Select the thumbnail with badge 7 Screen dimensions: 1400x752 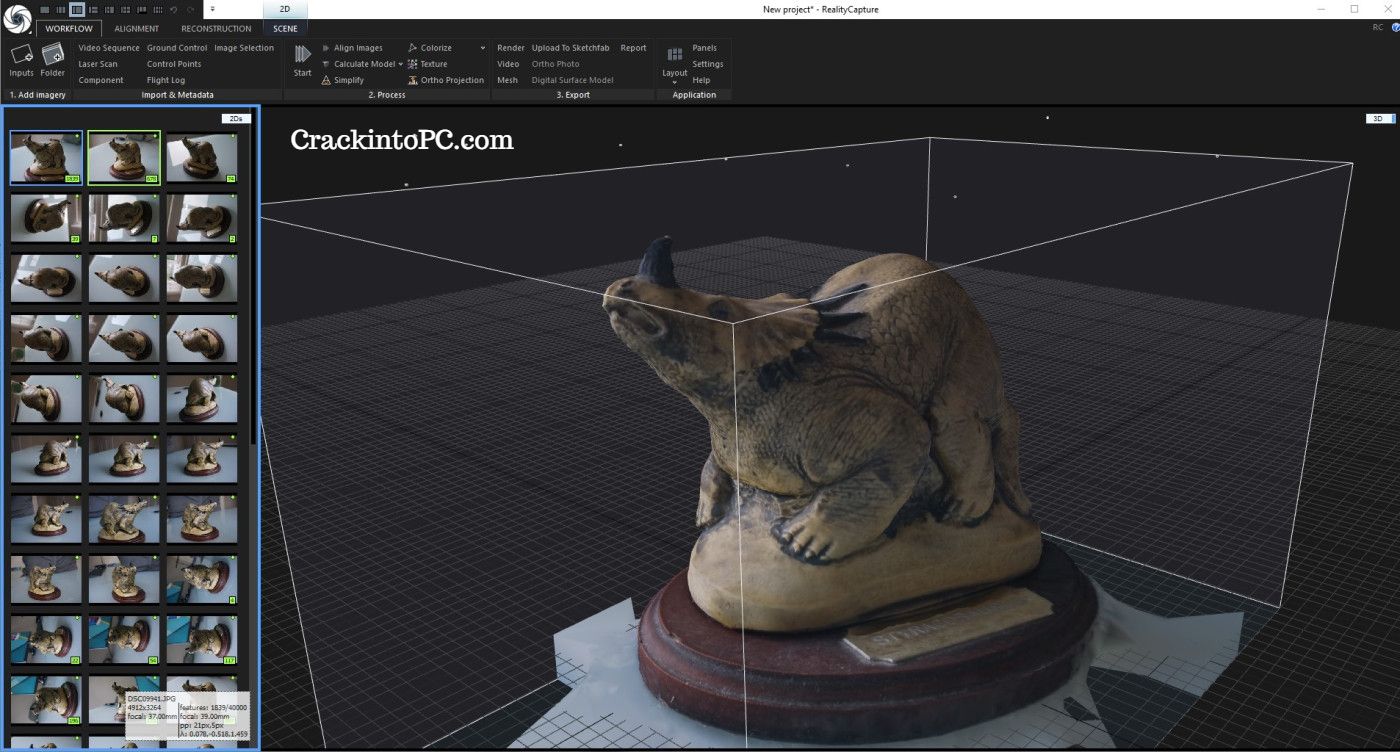pos(124,218)
